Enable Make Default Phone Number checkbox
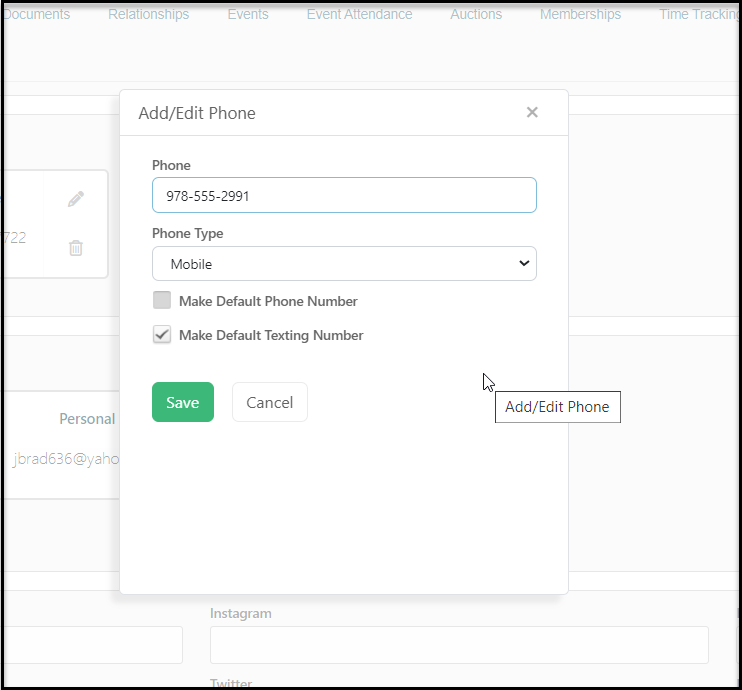The width and height of the screenshot is (742, 690). tap(162, 301)
